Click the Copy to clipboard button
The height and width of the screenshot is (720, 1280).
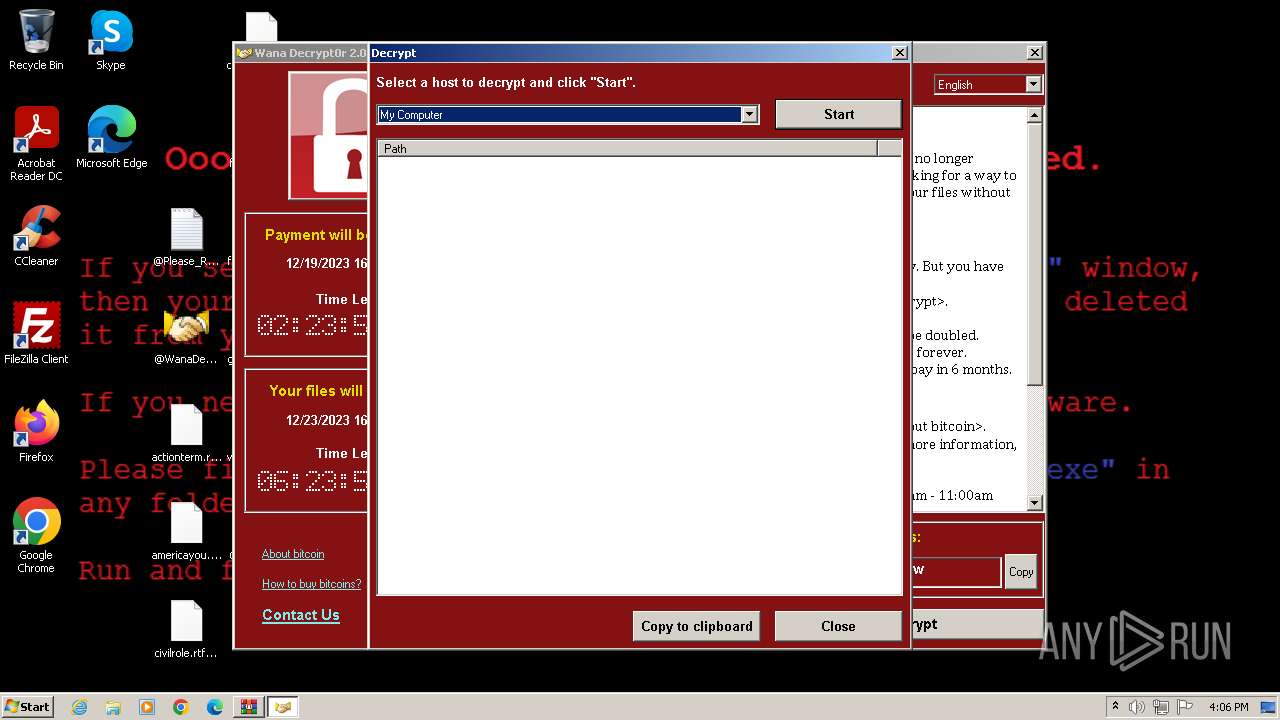(x=696, y=626)
